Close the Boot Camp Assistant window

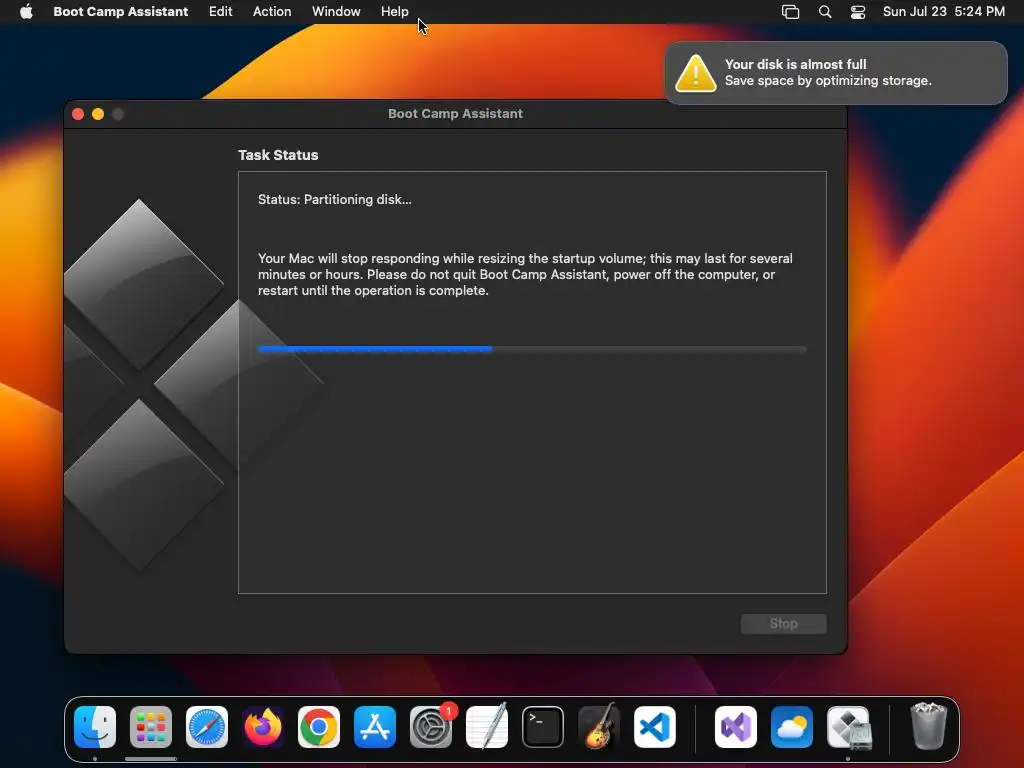tap(78, 114)
